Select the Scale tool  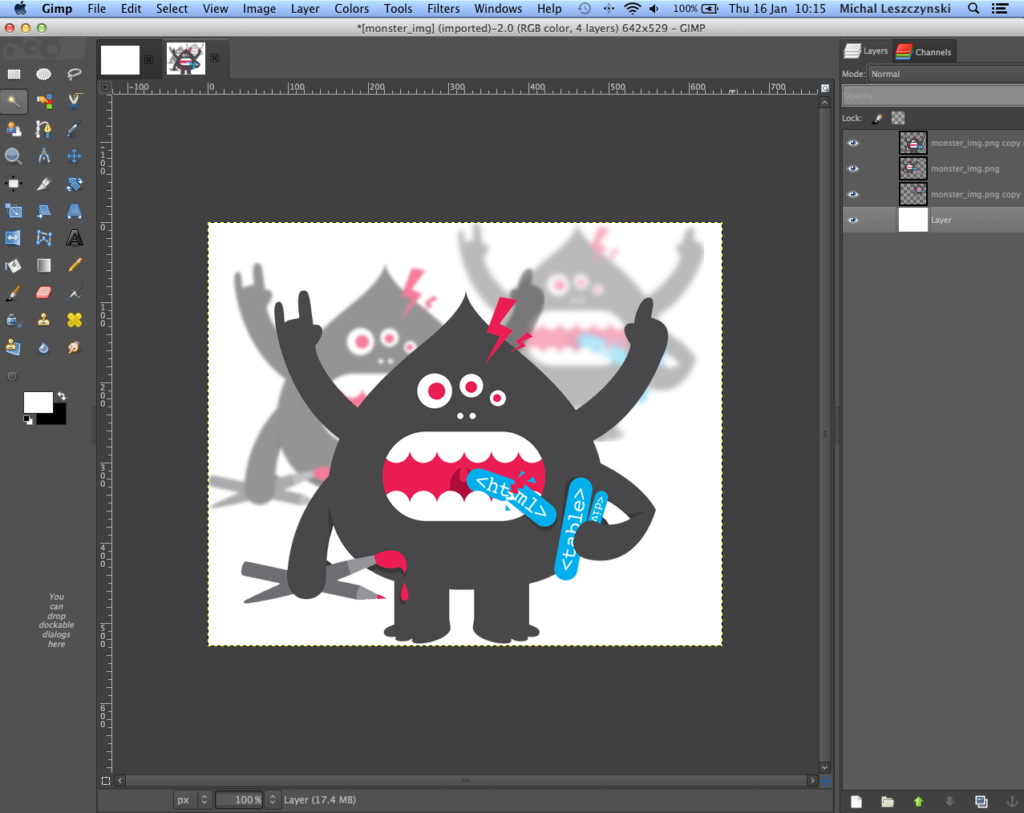coord(13,211)
